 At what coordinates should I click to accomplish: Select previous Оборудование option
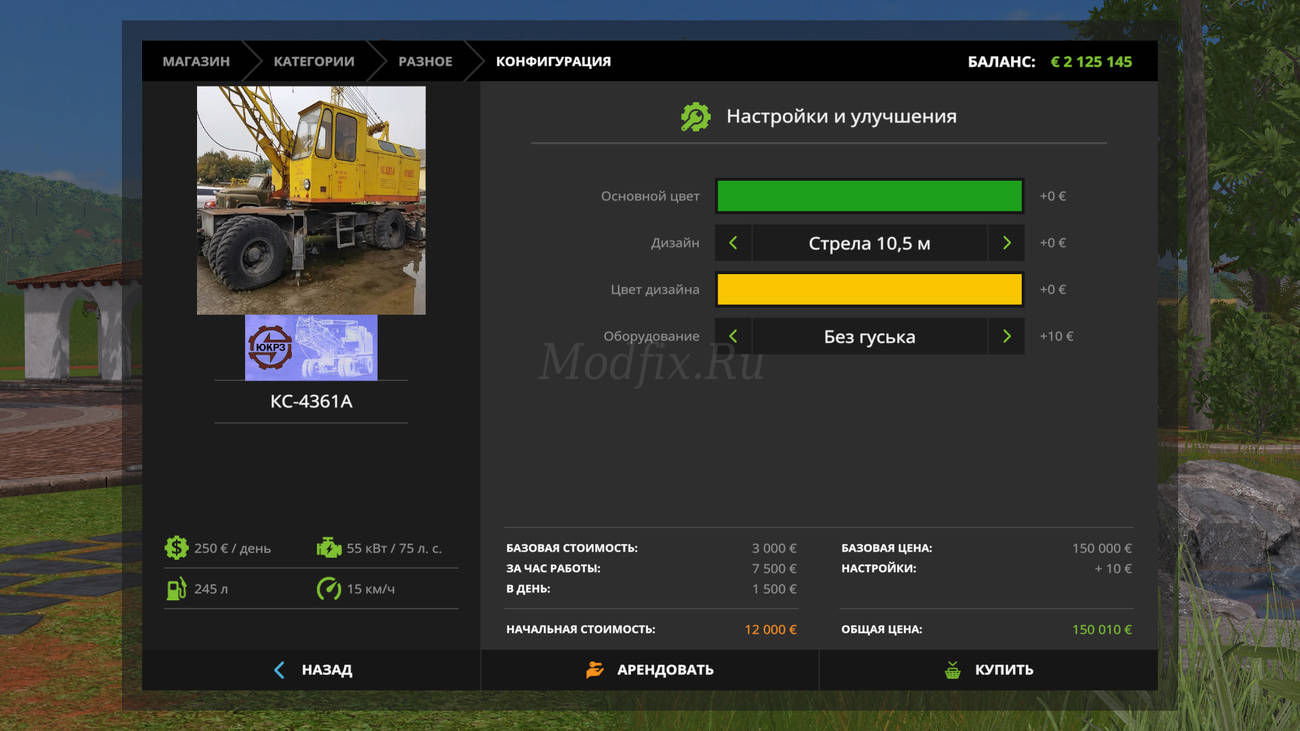click(733, 337)
